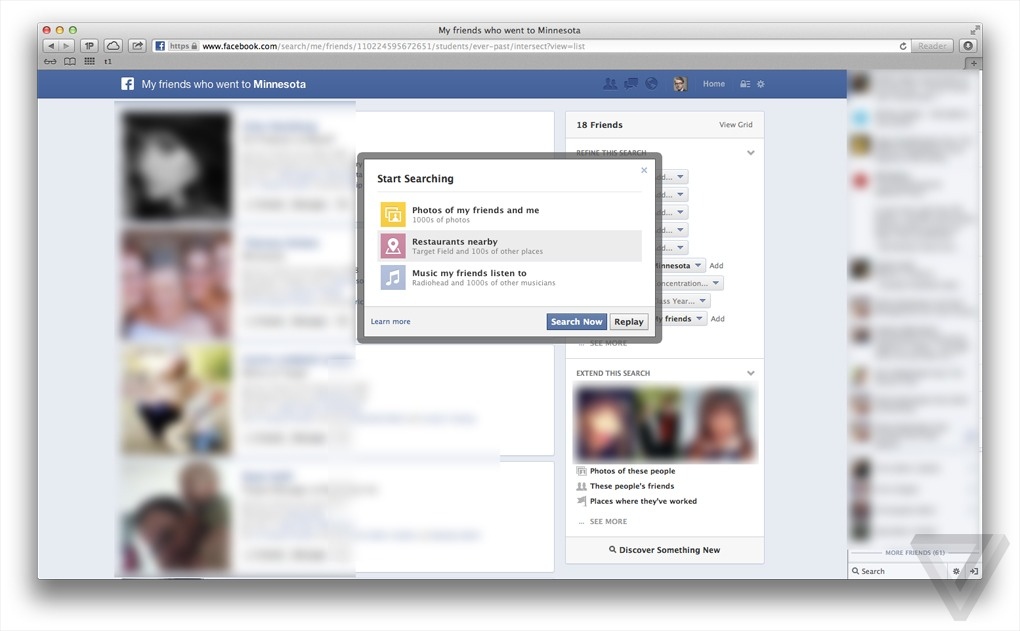1020x631 pixels.
Task: Click the blurred photos thumbnail strip
Action: pyautogui.click(x=665, y=423)
